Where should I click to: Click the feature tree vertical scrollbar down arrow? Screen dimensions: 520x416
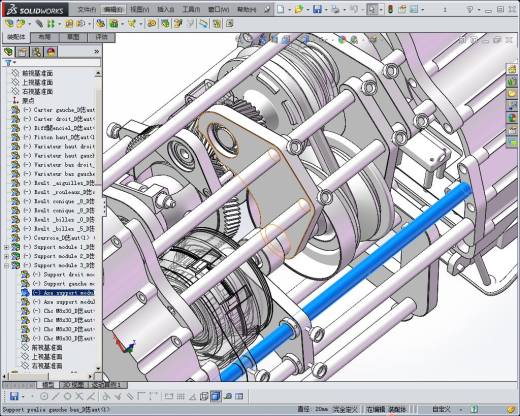click(98, 368)
